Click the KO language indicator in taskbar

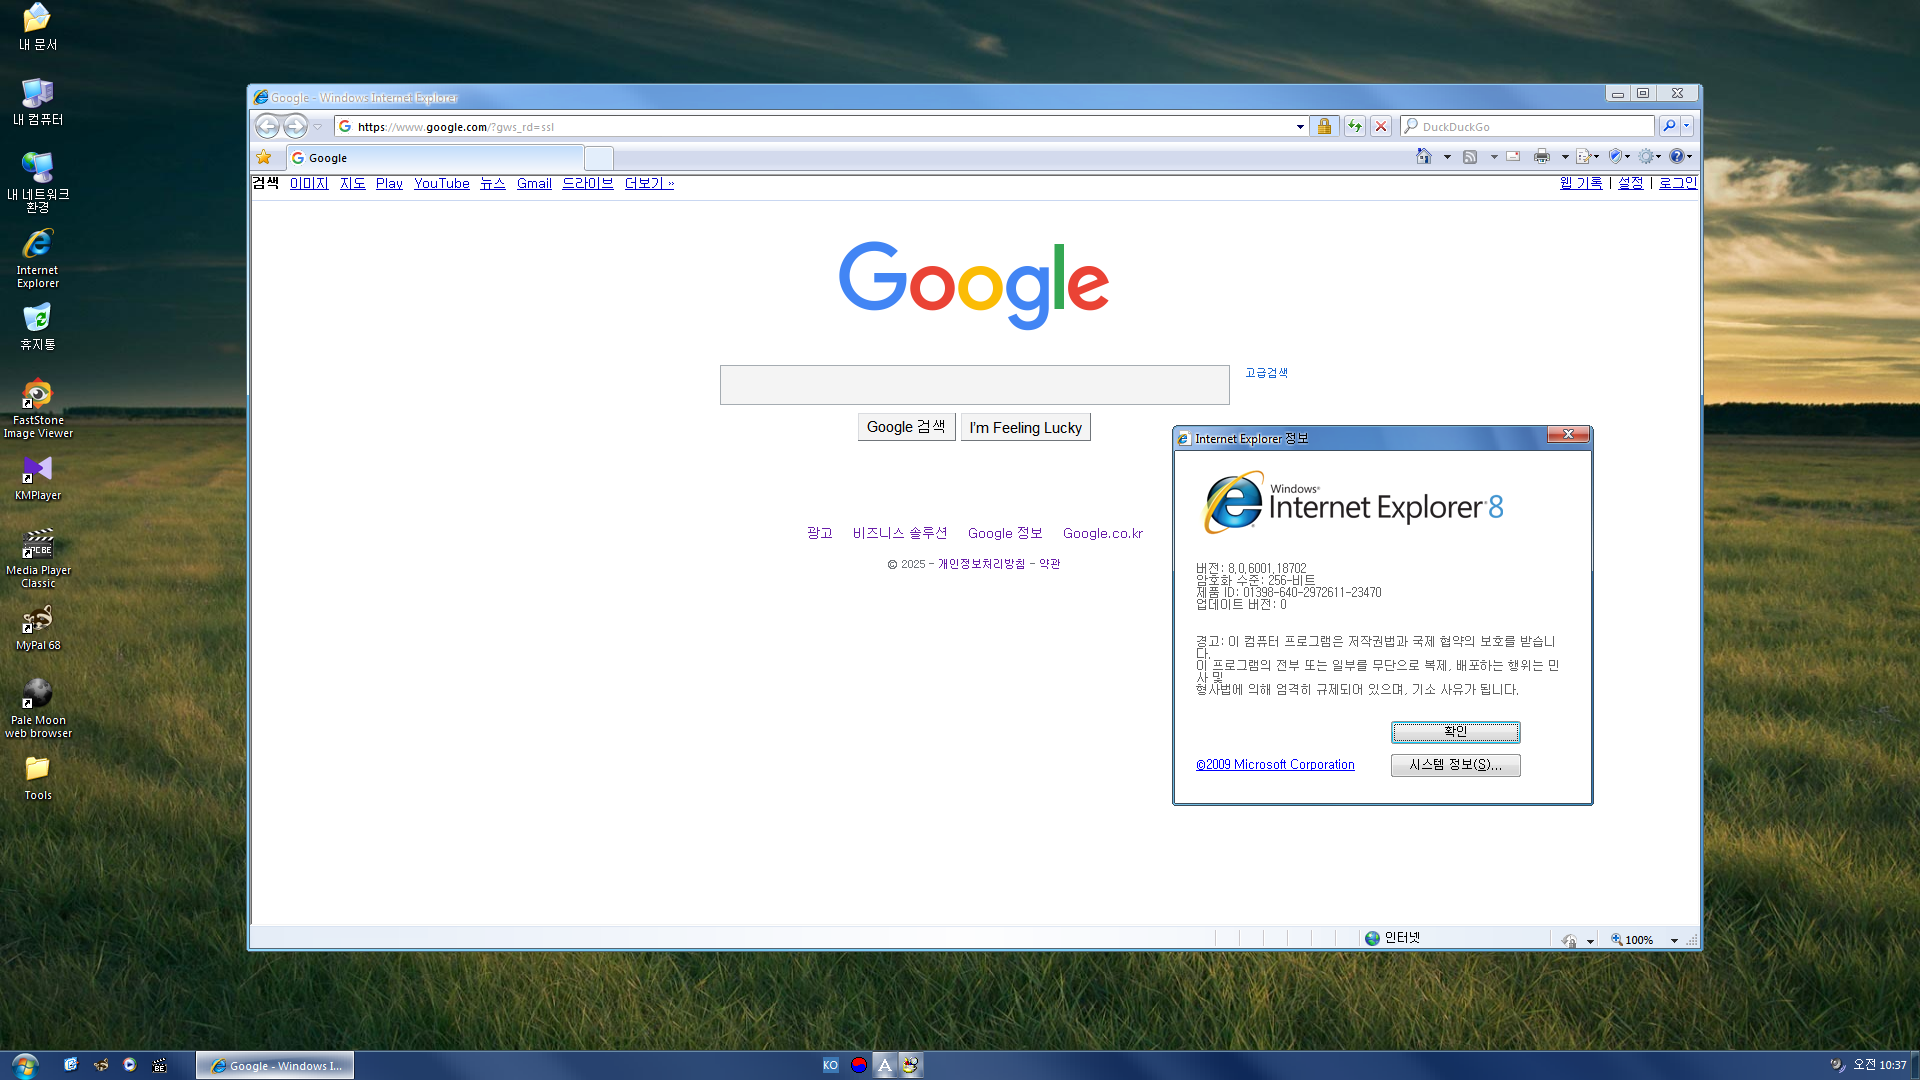[x=830, y=1065]
